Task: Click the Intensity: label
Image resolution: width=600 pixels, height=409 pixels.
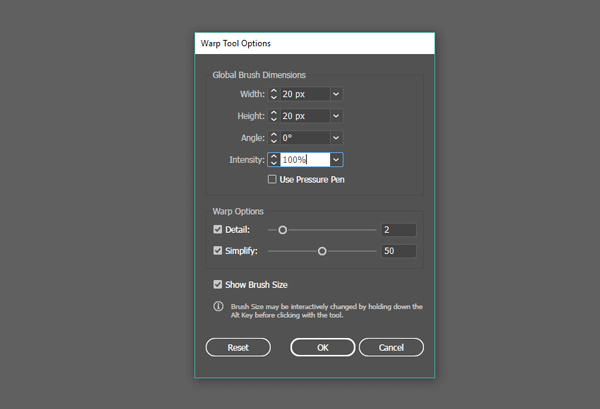Action: (247, 160)
